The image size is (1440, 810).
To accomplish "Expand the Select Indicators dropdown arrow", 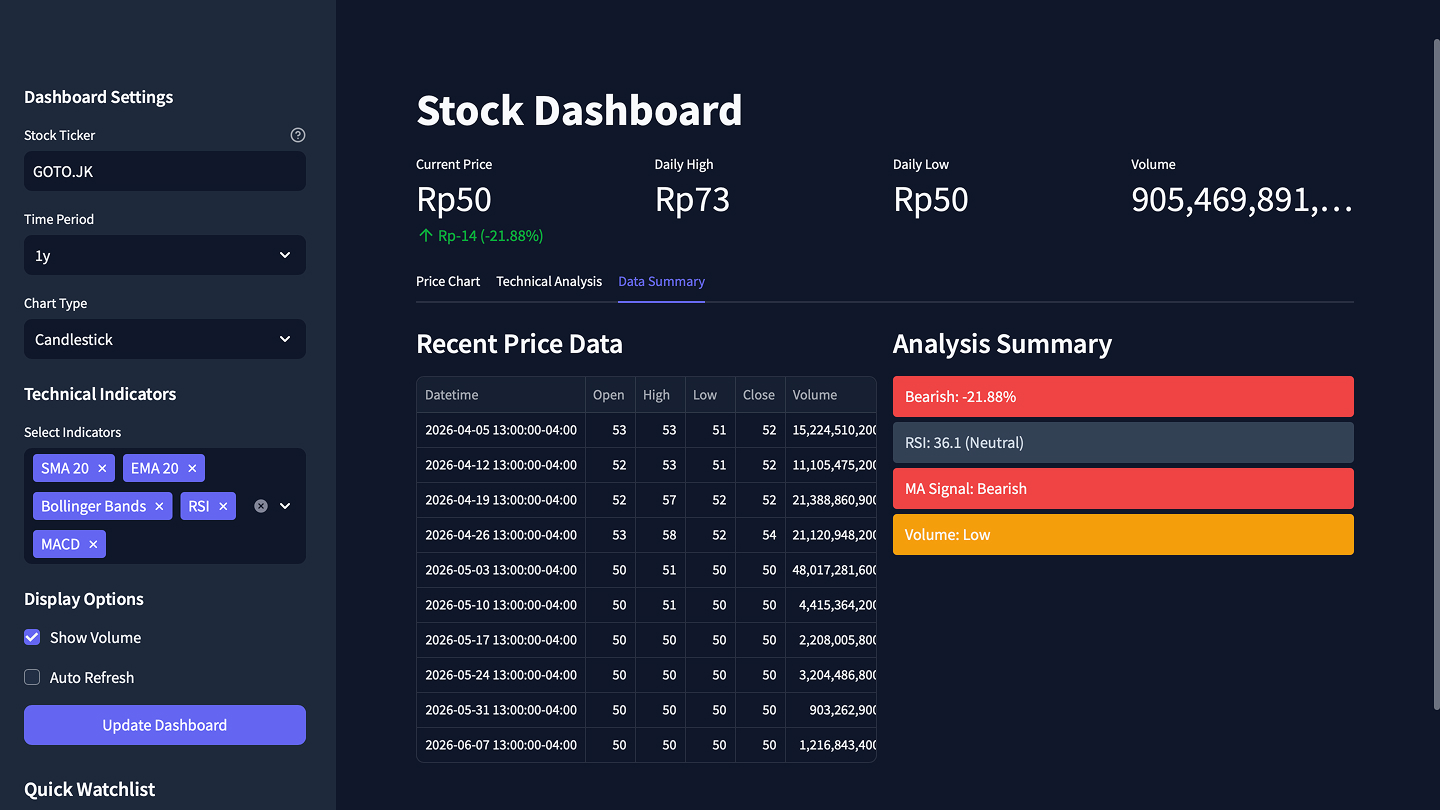I will click(285, 506).
